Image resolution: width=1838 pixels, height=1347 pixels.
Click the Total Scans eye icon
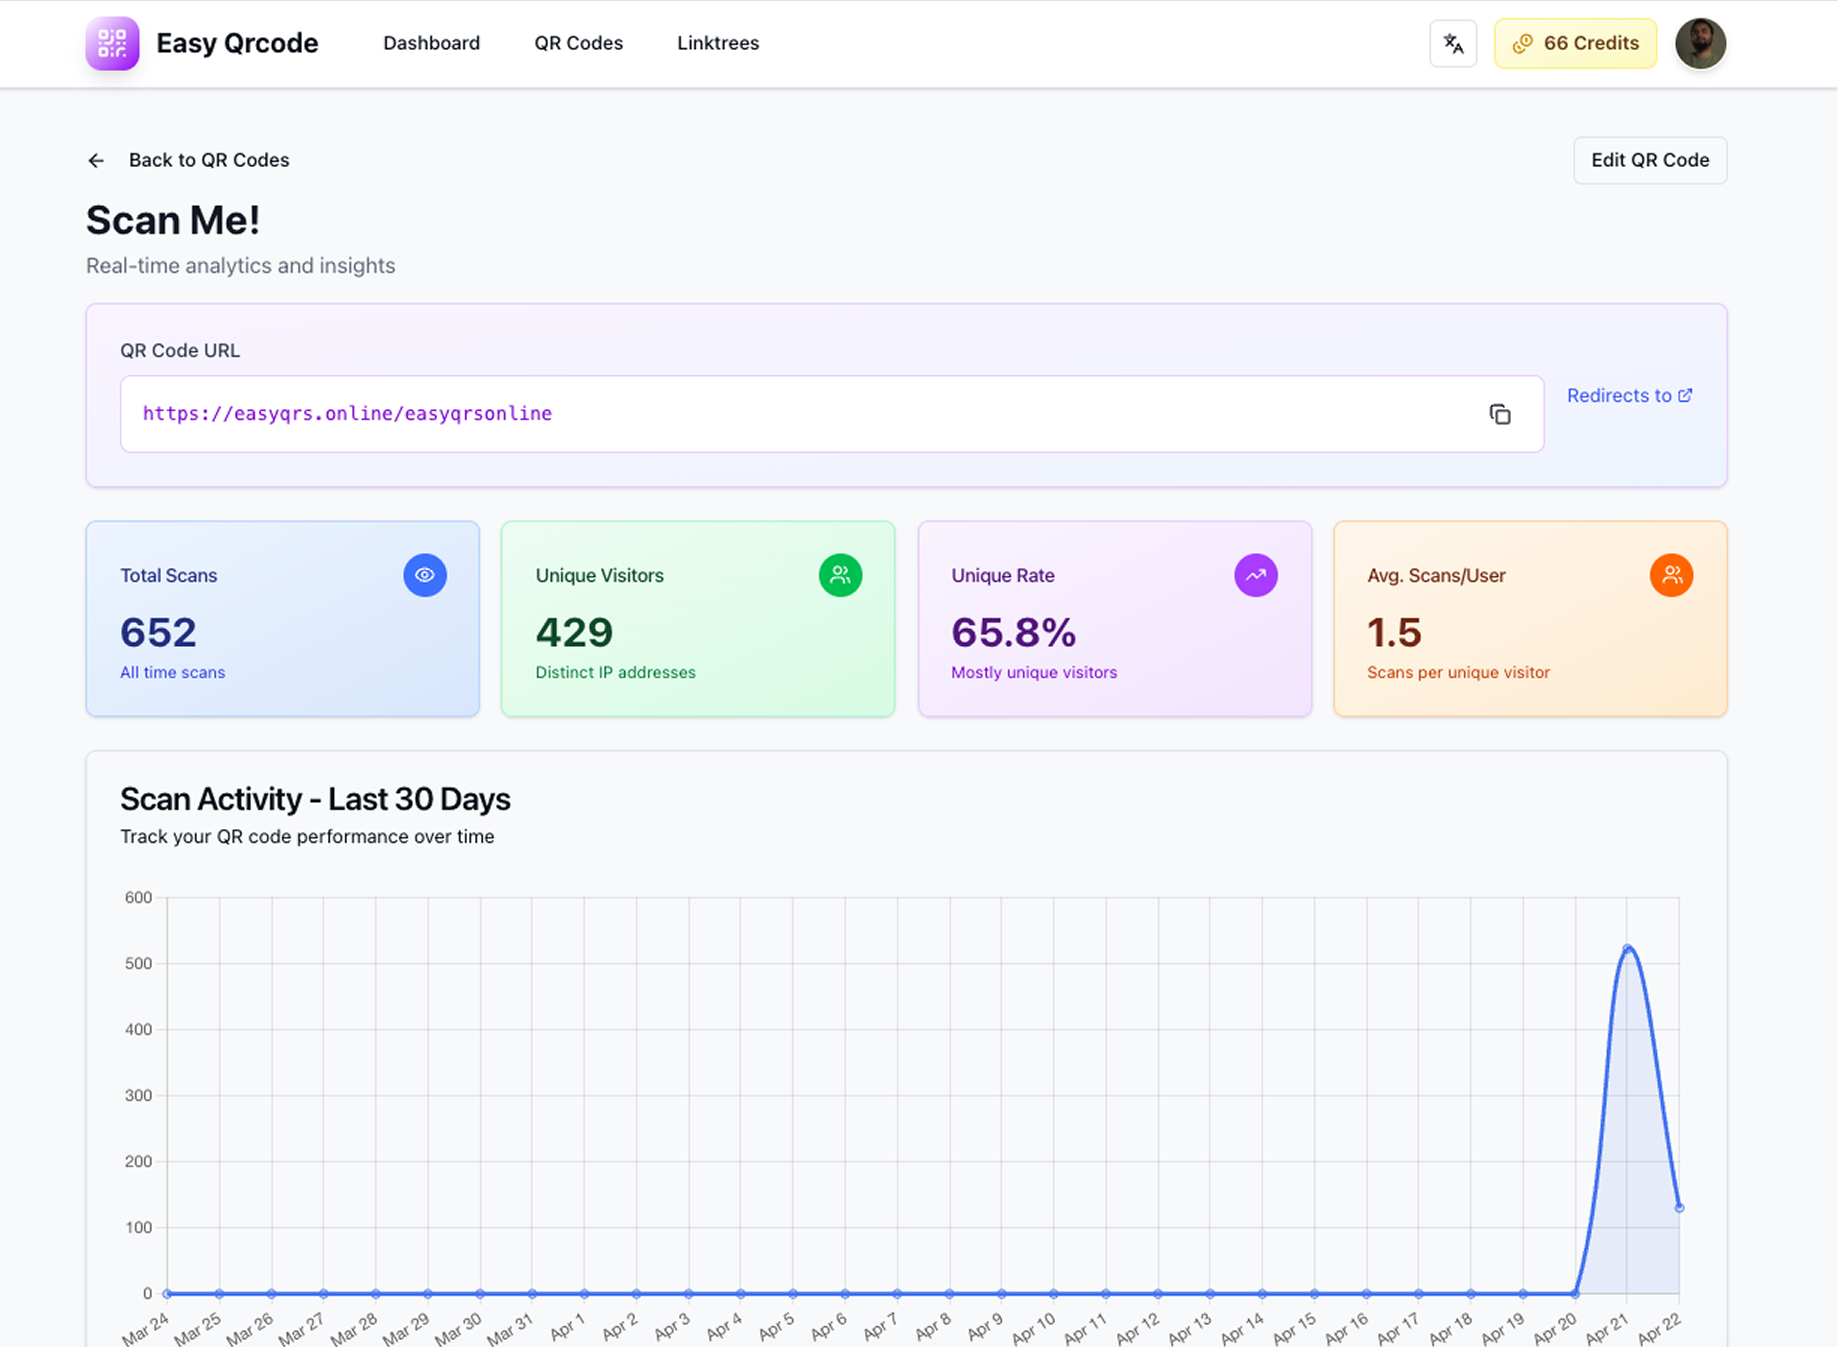tap(425, 575)
